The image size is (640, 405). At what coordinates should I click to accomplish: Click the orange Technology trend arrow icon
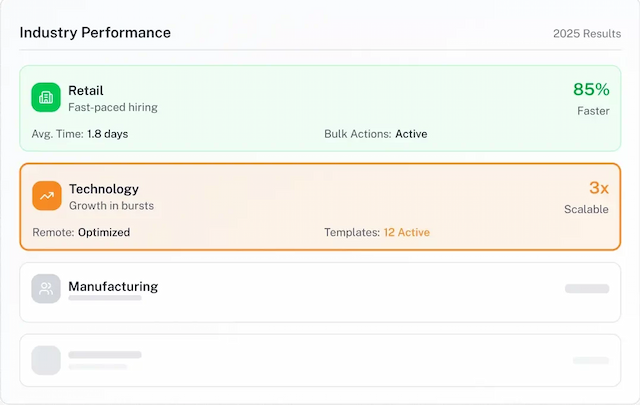point(46,195)
